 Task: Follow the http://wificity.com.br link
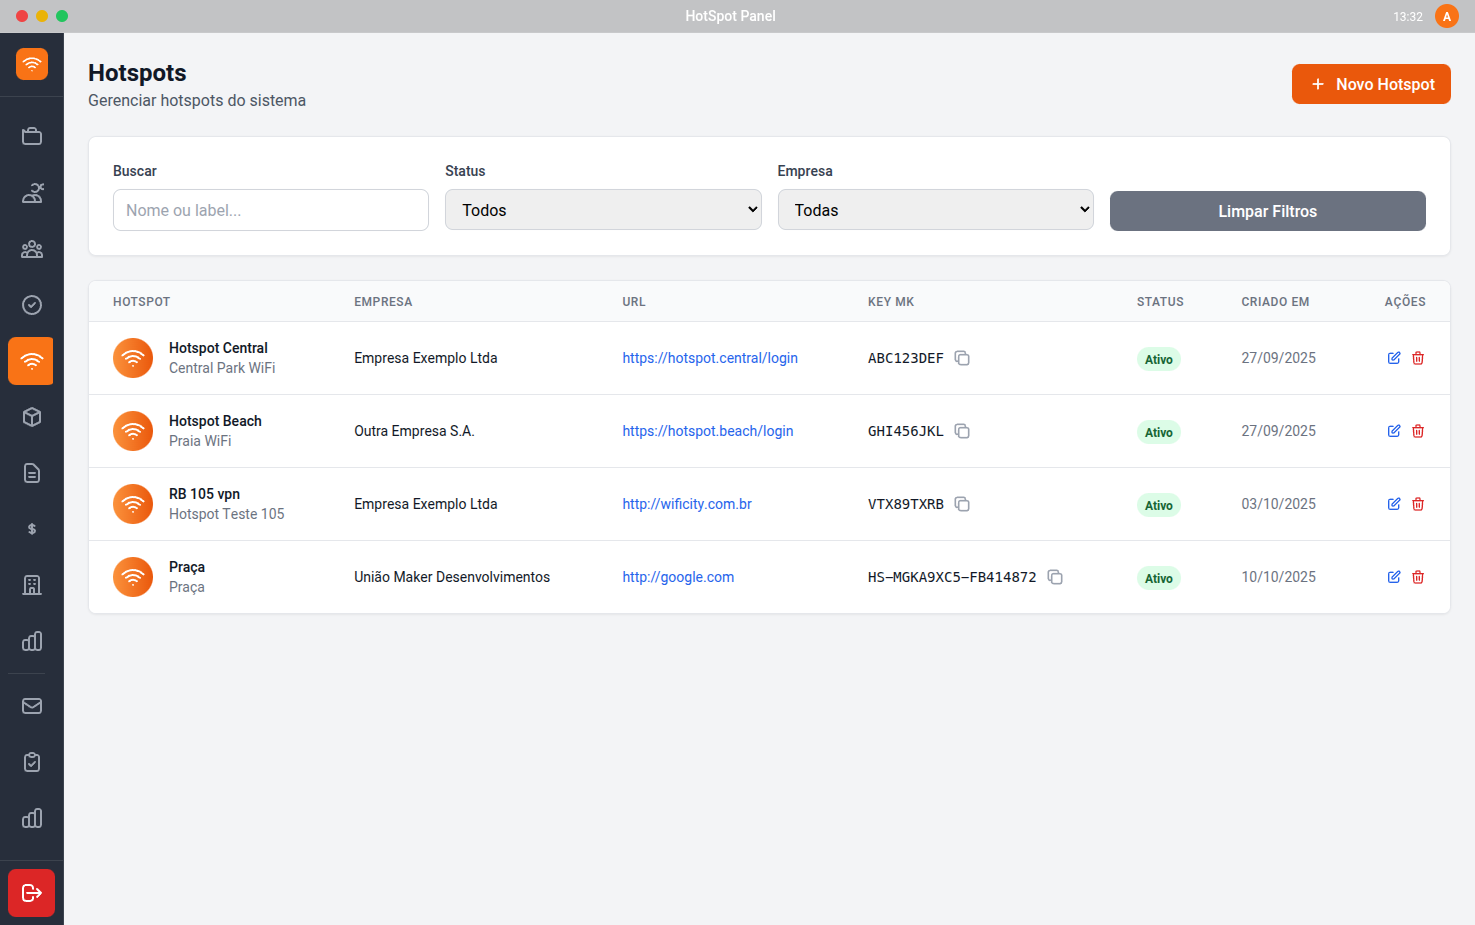[x=687, y=504]
